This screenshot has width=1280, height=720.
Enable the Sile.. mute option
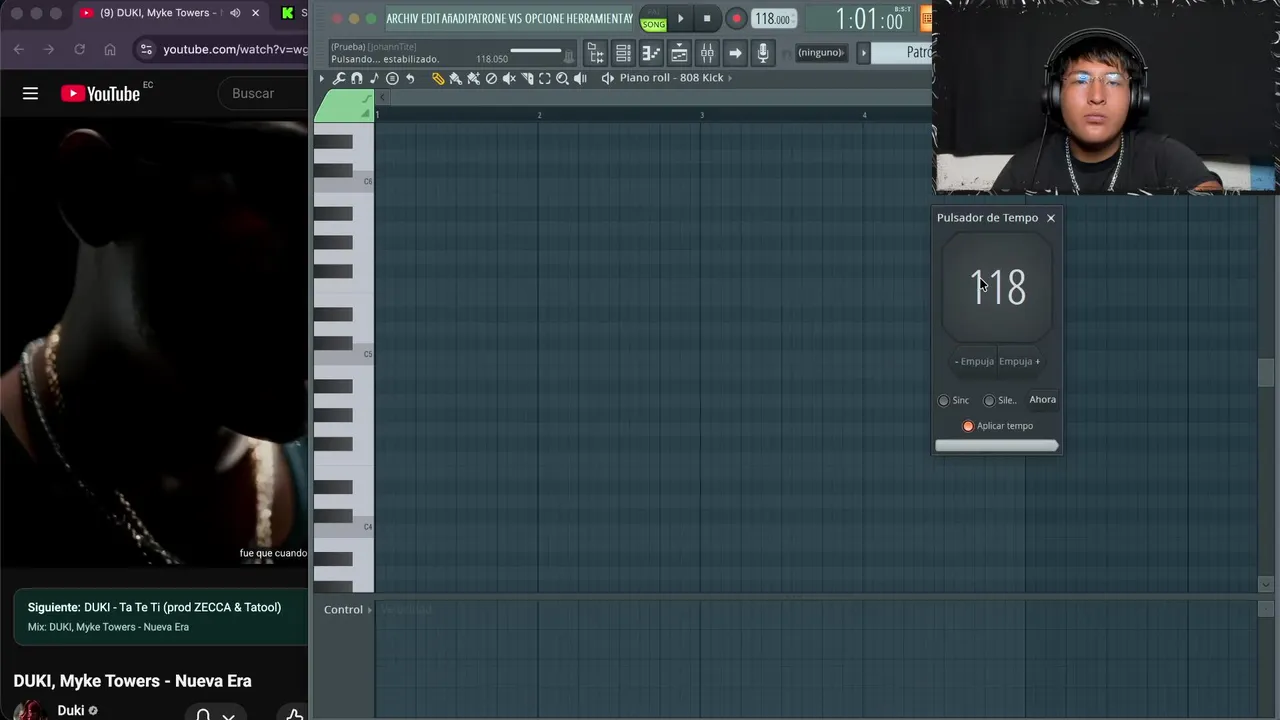click(x=989, y=400)
